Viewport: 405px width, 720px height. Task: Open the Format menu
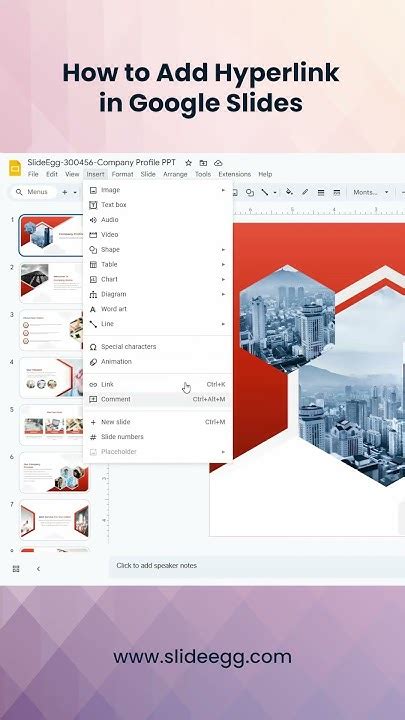[x=123, y=174]
